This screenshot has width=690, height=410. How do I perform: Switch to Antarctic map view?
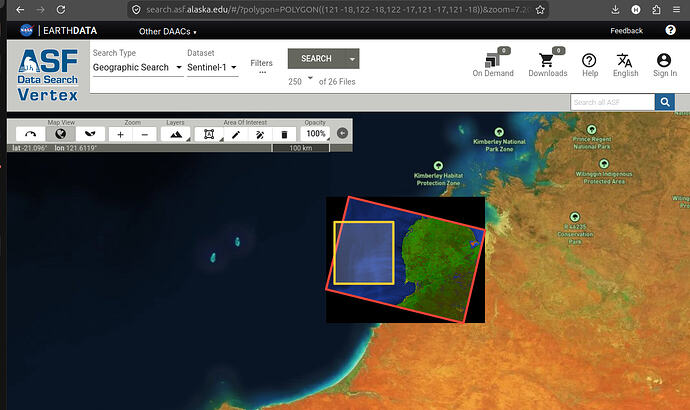point(90,134)
